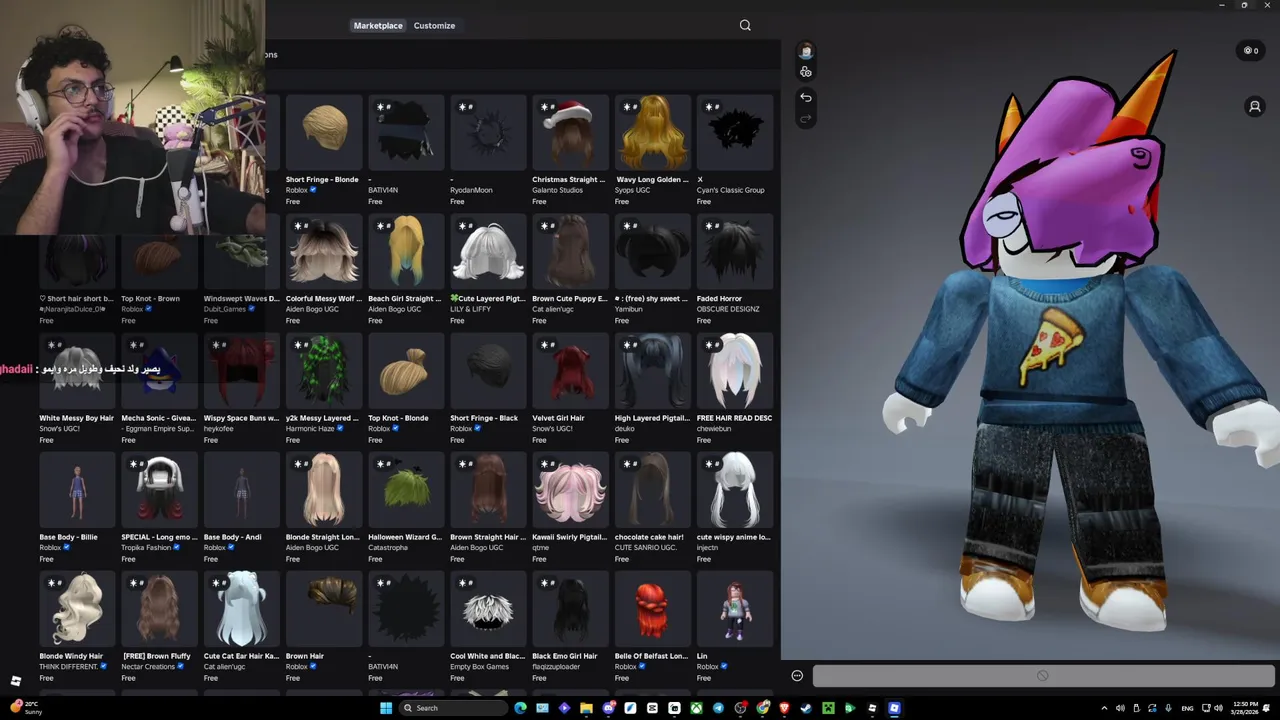Open the Aiden Bogo UGC creator link under Colorful Messy Wolf
This screenshot has width=1280, height=720.
(312, 309)
